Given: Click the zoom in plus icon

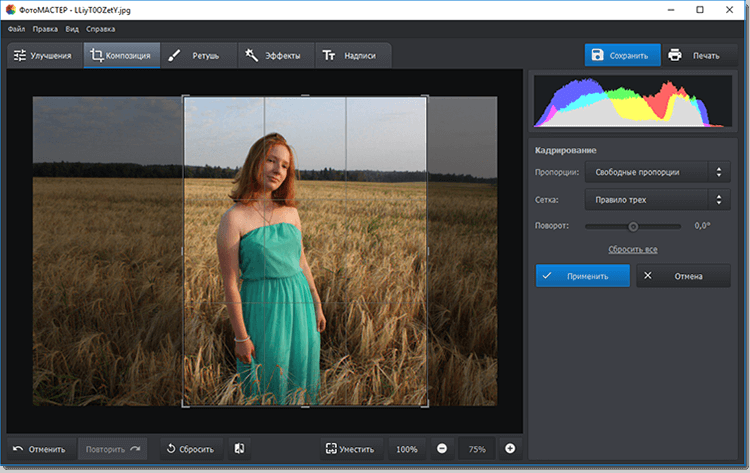Looking at the screenshot, I should (x=510, y=449).
